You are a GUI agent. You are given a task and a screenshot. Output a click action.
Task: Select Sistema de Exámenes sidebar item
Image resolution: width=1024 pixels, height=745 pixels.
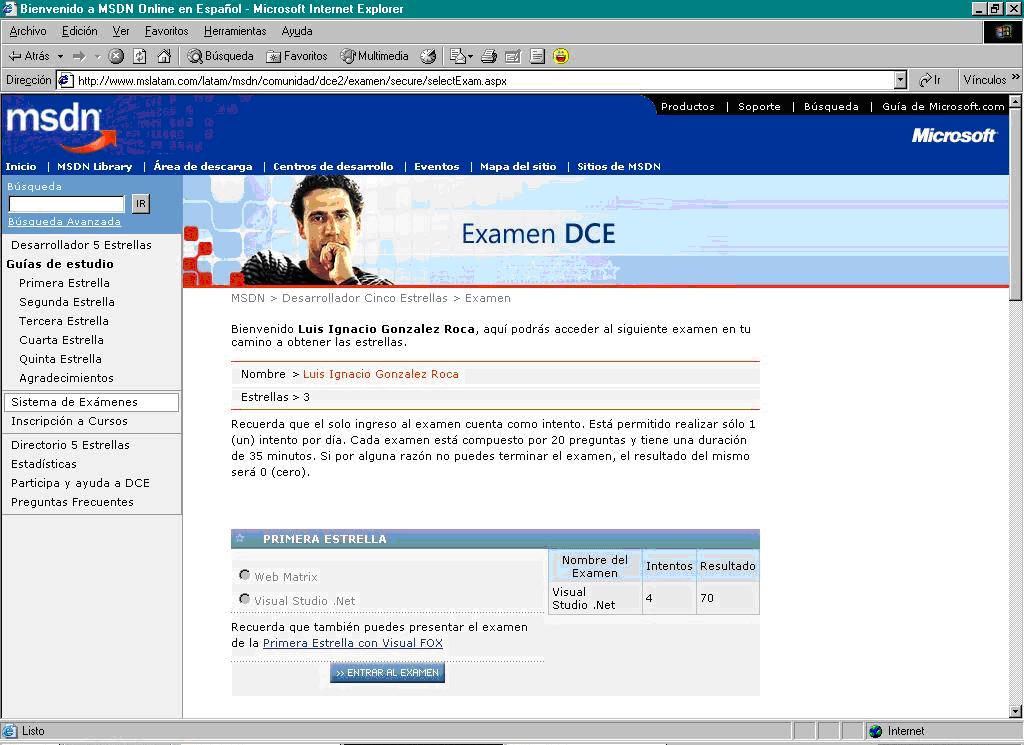(x=91, y=402)
